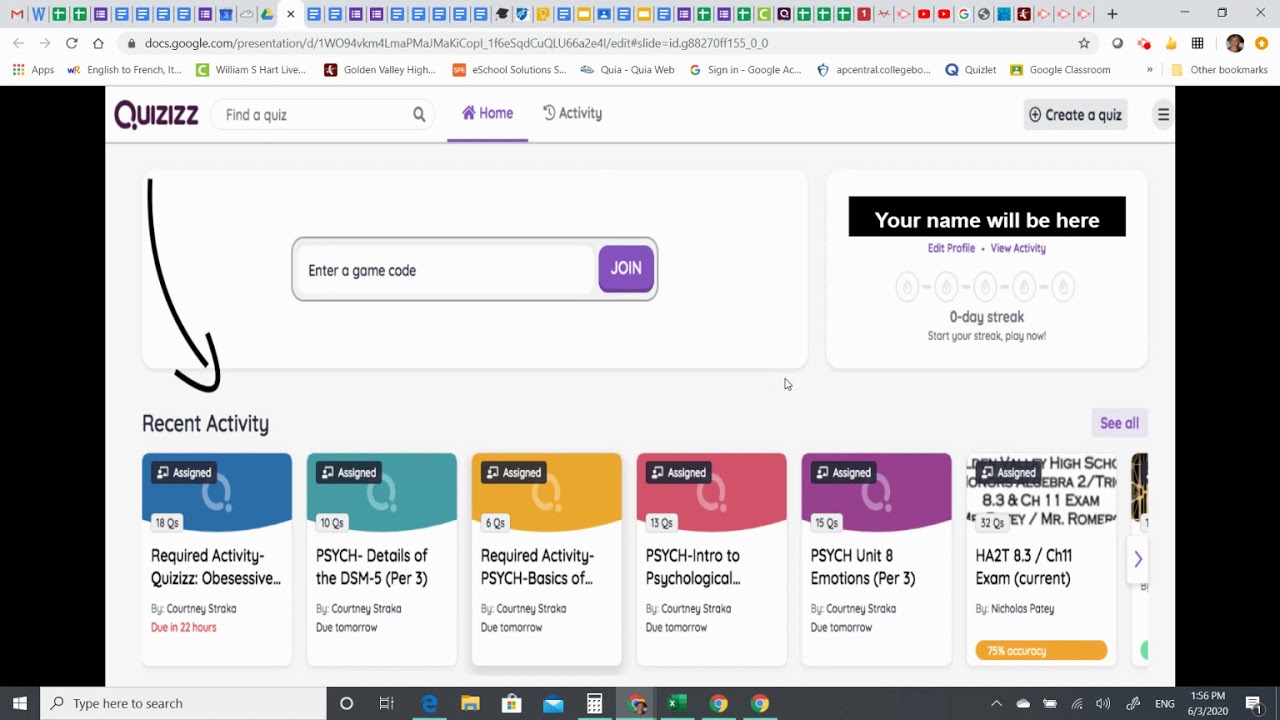Click the next arrow in Recent Activity
The image size is (1280, 720).
click(1137, 559)
